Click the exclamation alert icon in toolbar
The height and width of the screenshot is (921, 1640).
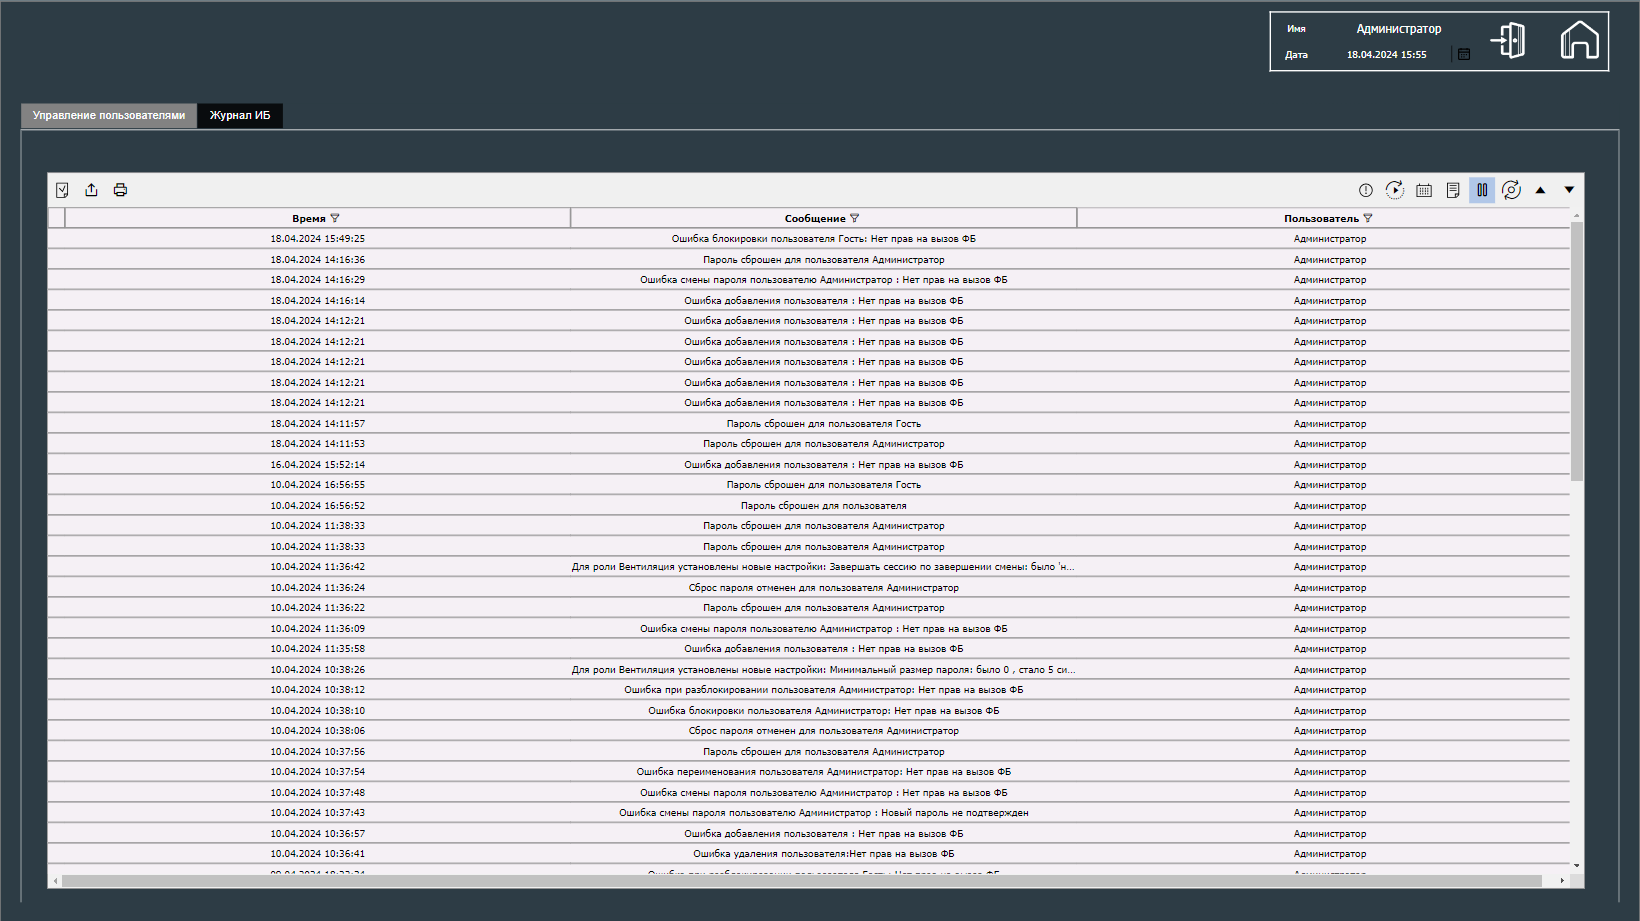pyautogui.click(x=1366, y=190)
